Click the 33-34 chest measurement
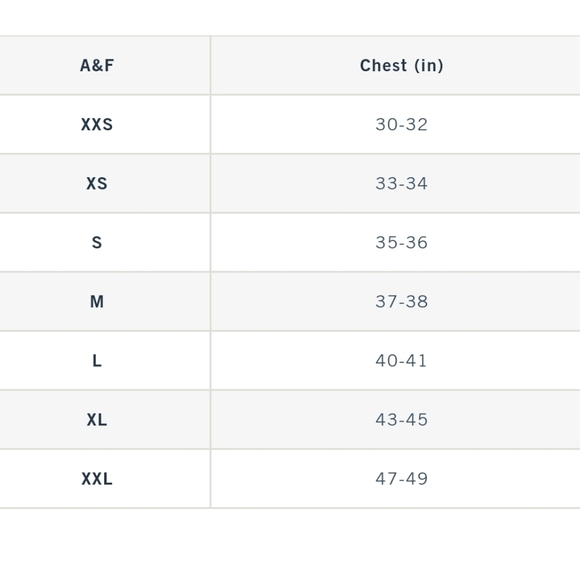 401,184
